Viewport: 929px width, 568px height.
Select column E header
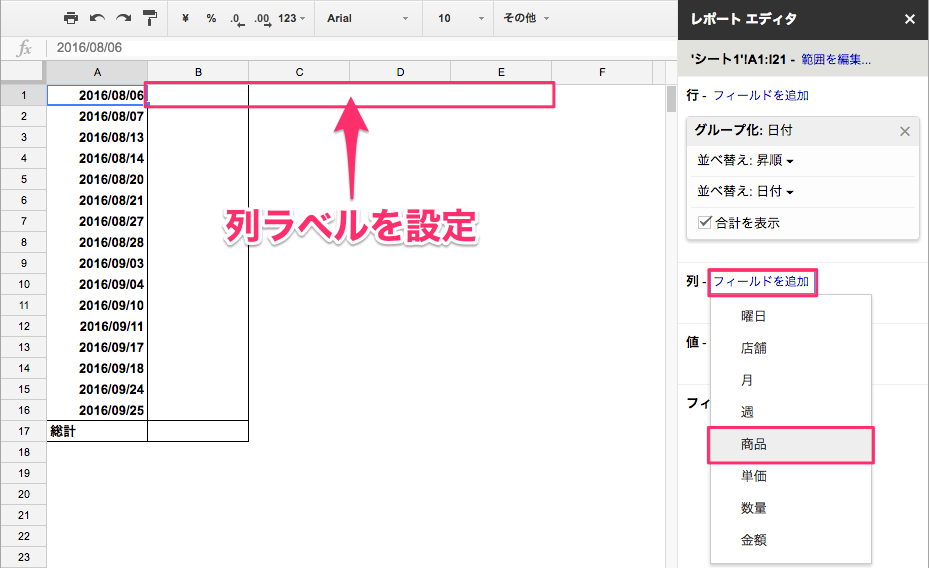click(x=501, y=72)
